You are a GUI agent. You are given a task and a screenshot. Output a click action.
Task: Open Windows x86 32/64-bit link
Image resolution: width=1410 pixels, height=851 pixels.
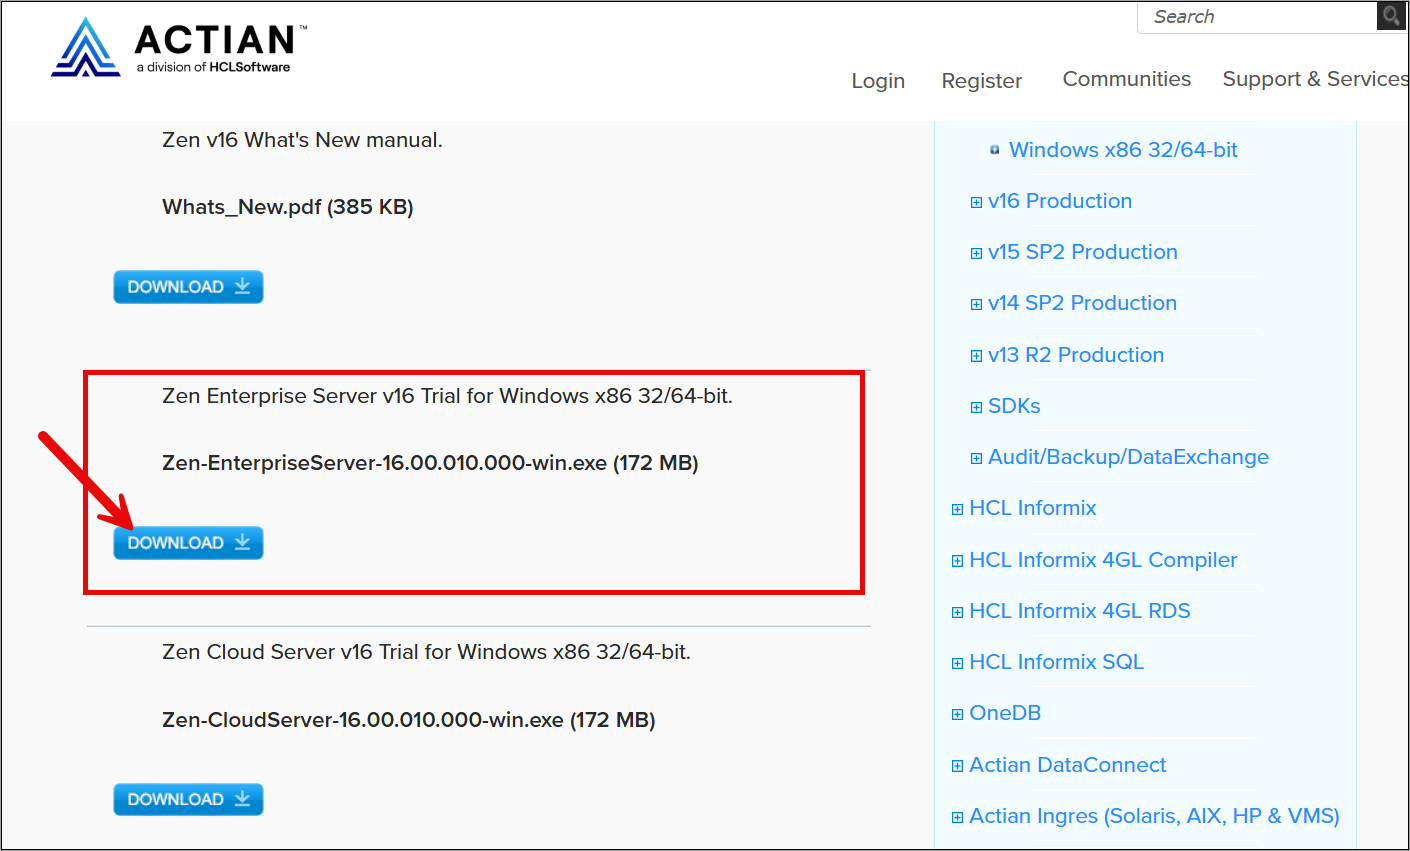coord(1123,150)
